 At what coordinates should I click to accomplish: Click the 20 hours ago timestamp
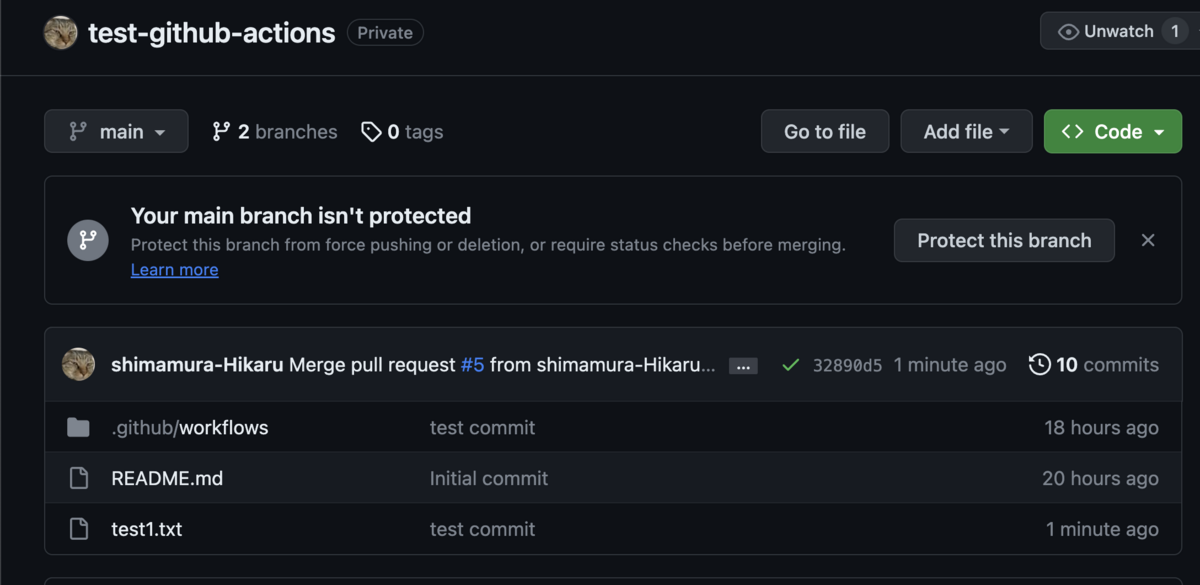click(x=1100, y=479)
